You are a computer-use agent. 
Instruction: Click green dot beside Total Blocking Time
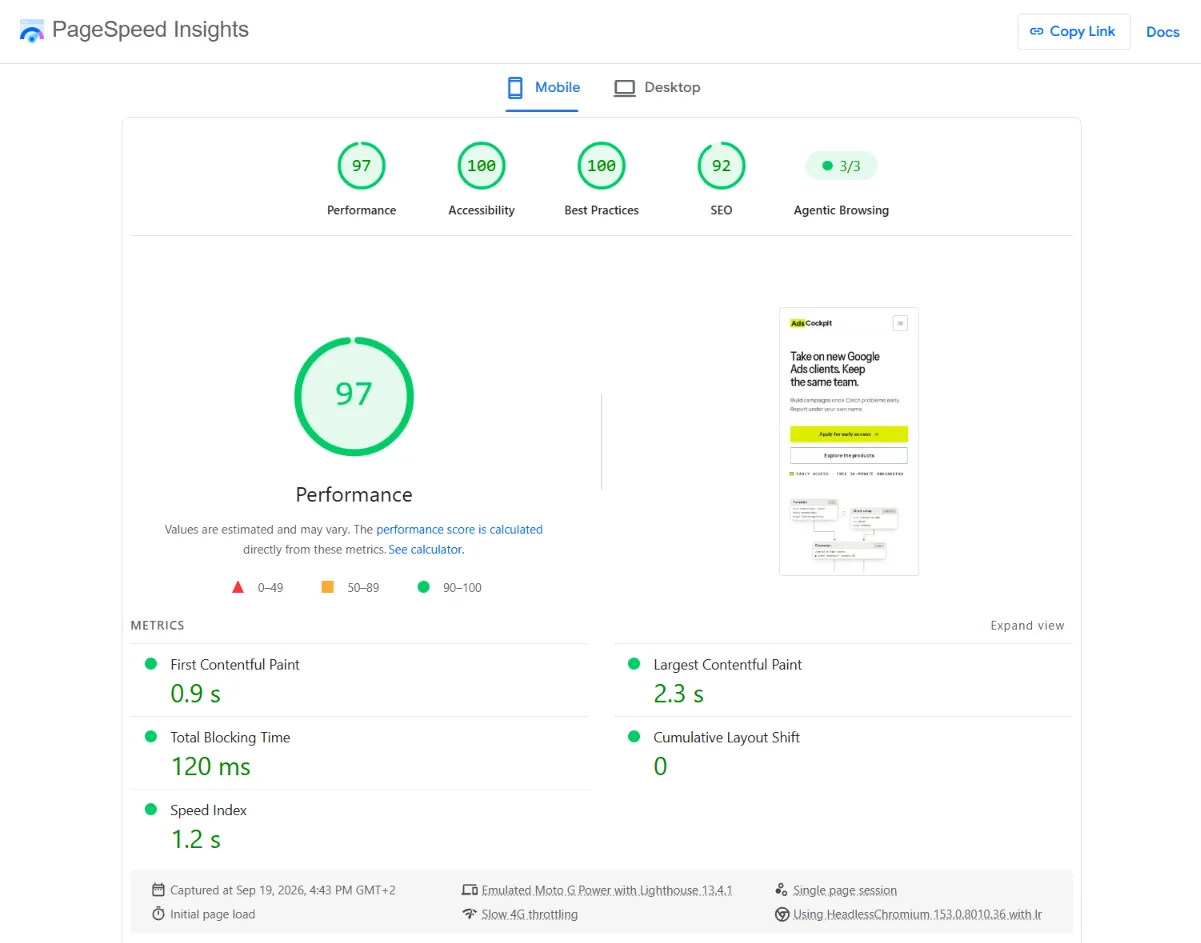[151, 736]
